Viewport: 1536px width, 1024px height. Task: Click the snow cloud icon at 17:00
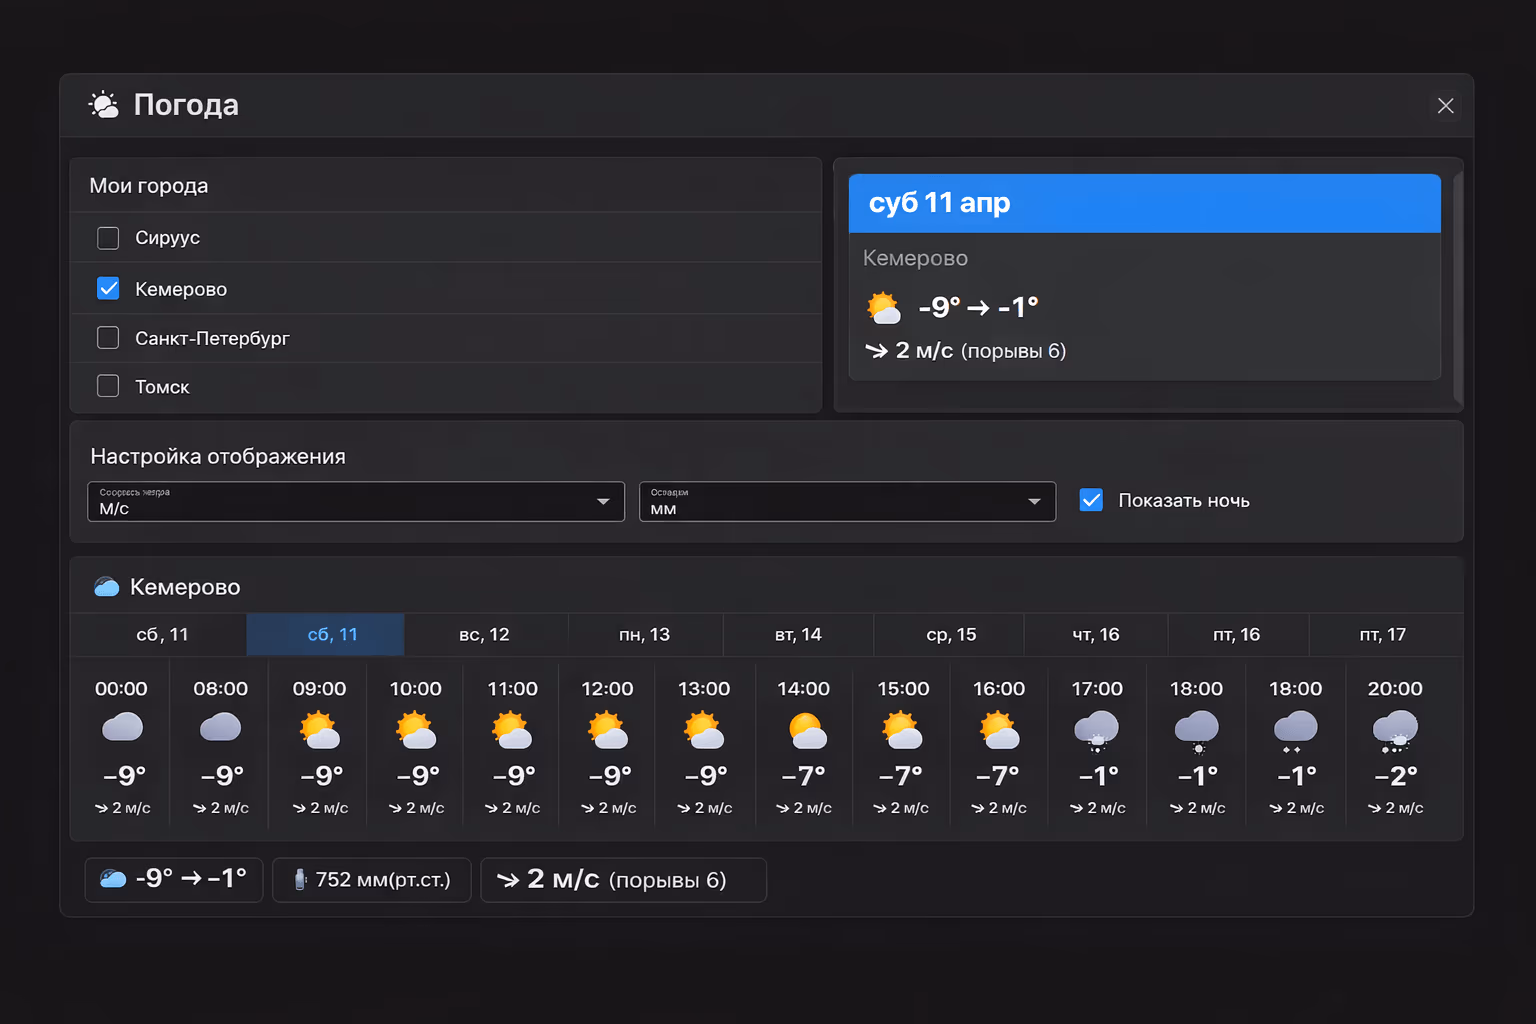click(x=1096, y=731)
